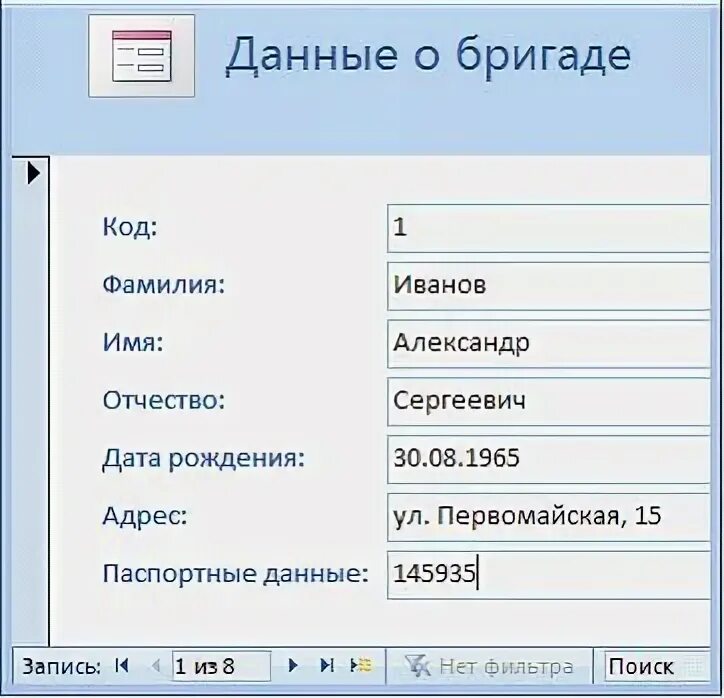This screenshot has width=724, height=698.
Task: Click the Имя: label
Action: 133,343
